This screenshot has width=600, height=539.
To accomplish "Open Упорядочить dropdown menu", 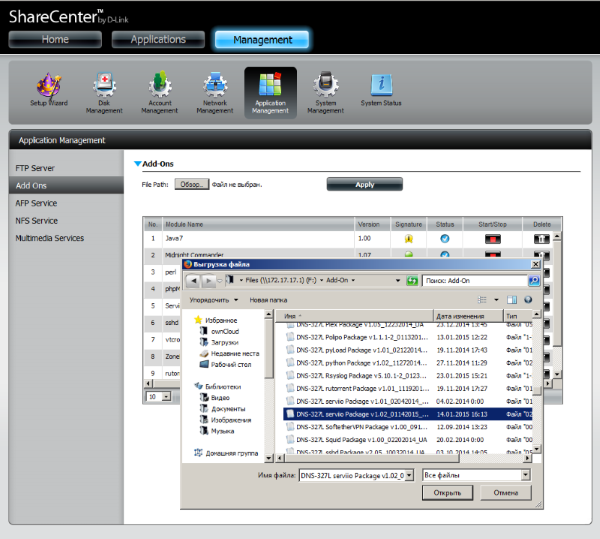I will [214, 300].
